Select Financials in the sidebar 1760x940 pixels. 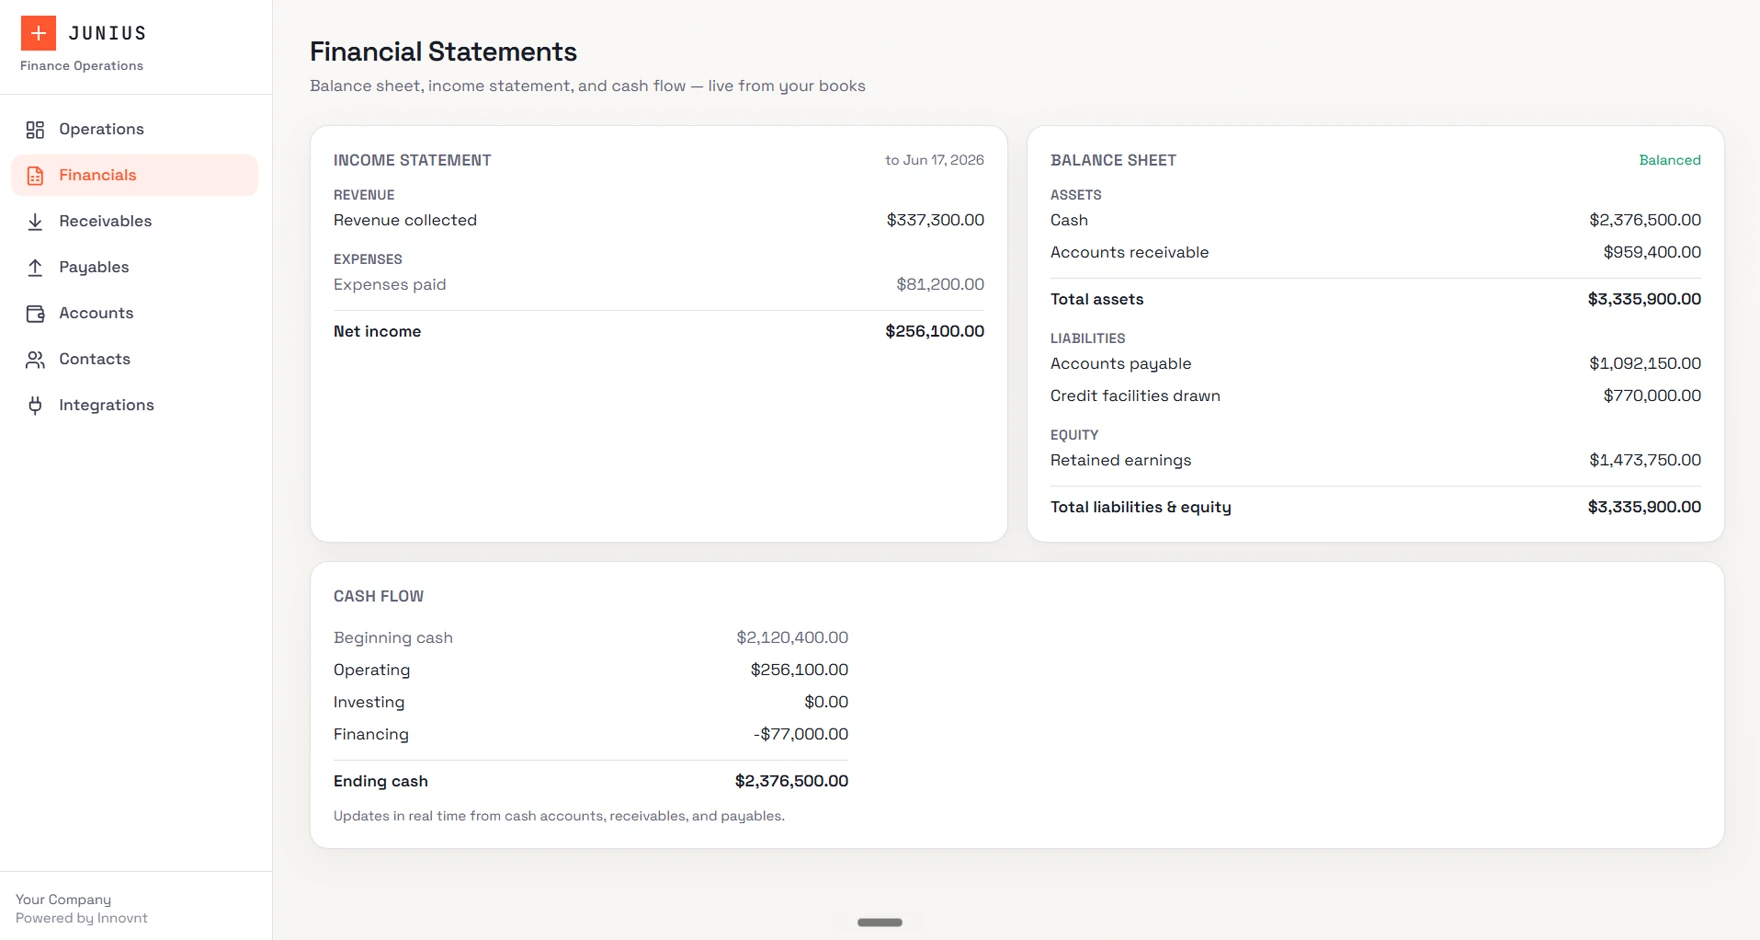coord(134,175)
